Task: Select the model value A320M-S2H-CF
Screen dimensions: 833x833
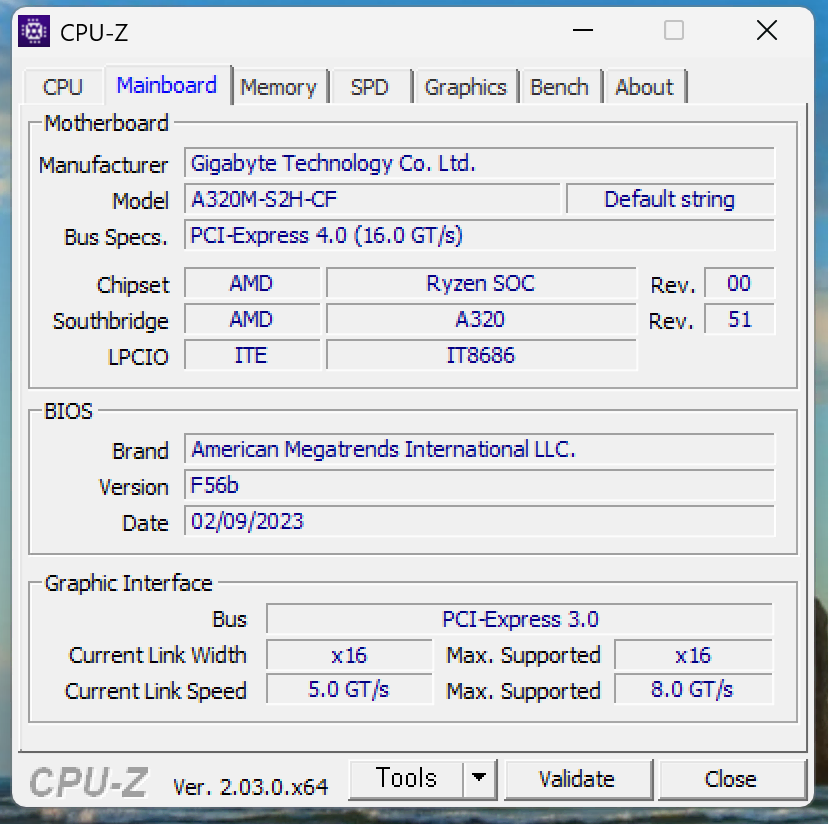Action: pyautogui.click(x=372, y=199)
